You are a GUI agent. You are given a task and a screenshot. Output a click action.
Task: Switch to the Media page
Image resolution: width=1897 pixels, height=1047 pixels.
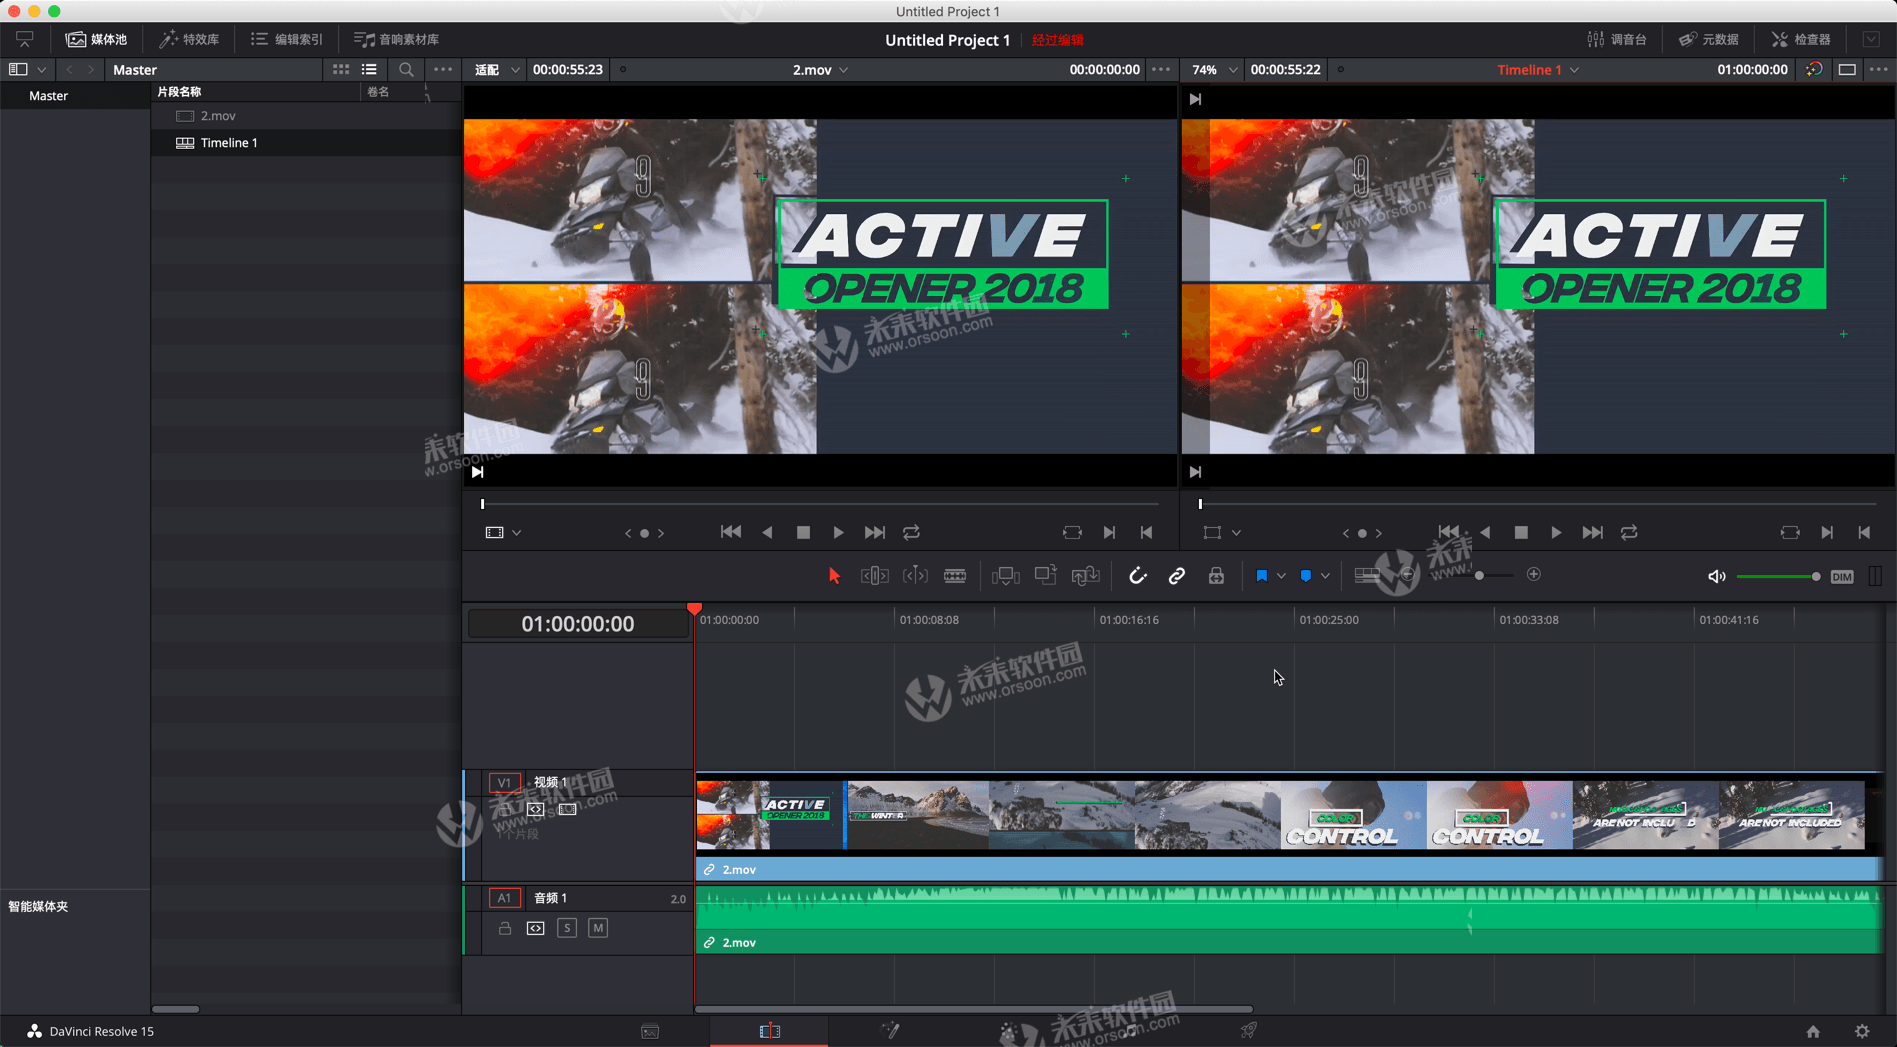click(650, 1031)
